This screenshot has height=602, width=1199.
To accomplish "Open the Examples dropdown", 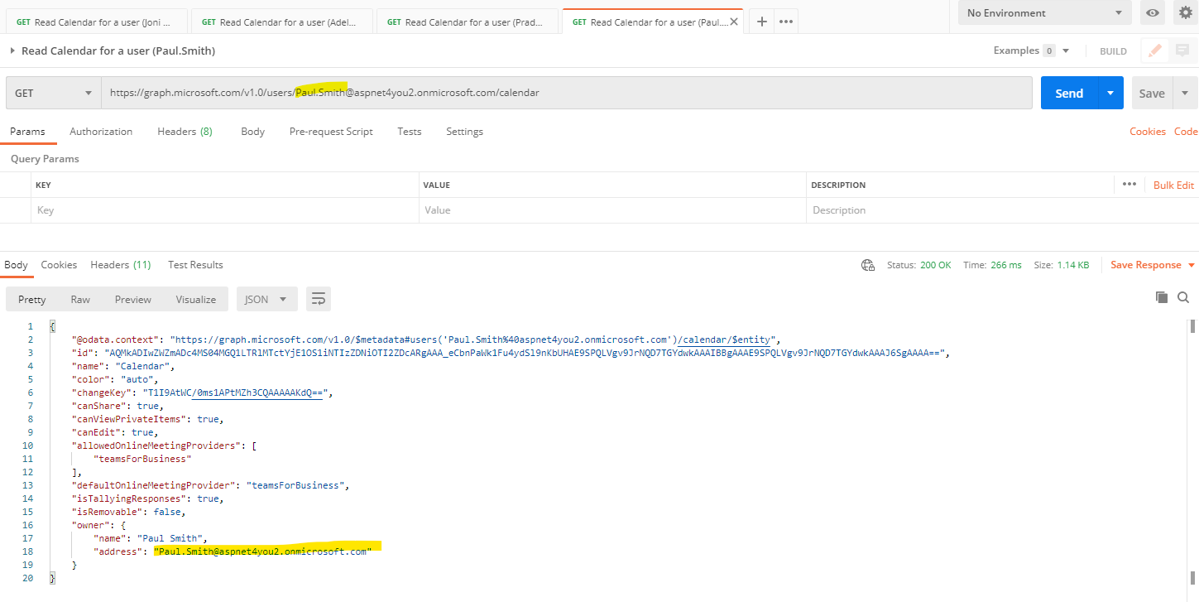I will tap(1031, 51).
